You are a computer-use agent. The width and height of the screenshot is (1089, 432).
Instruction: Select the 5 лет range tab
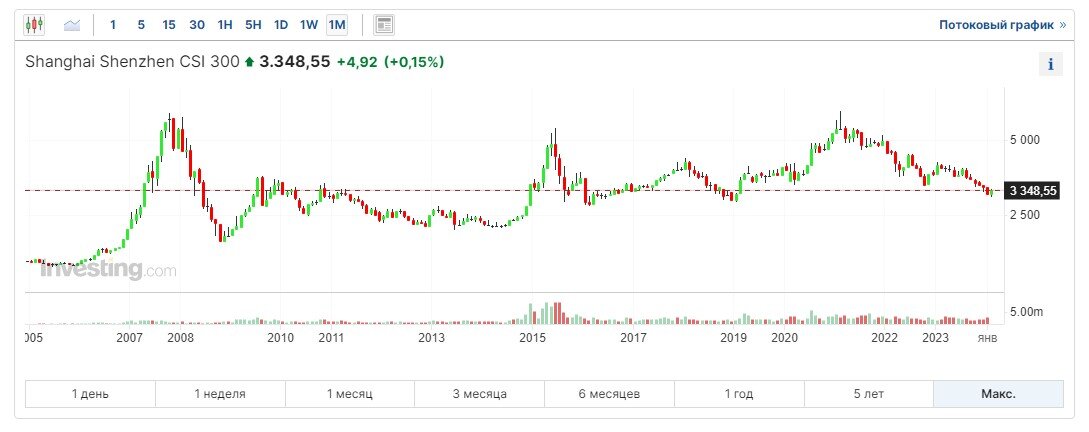(869, 394)
